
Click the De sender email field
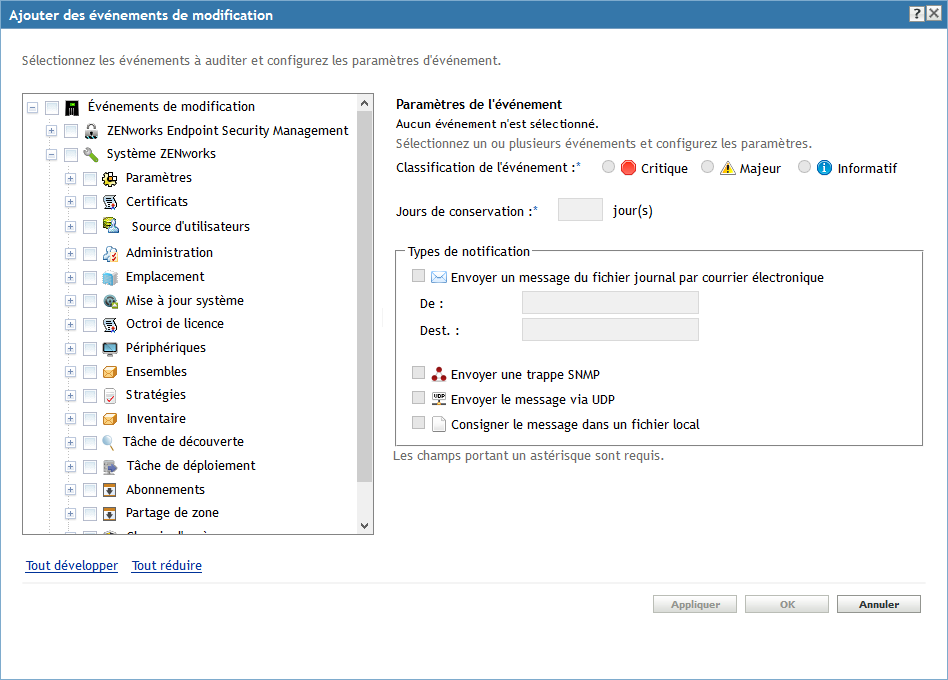coord(611,302)
